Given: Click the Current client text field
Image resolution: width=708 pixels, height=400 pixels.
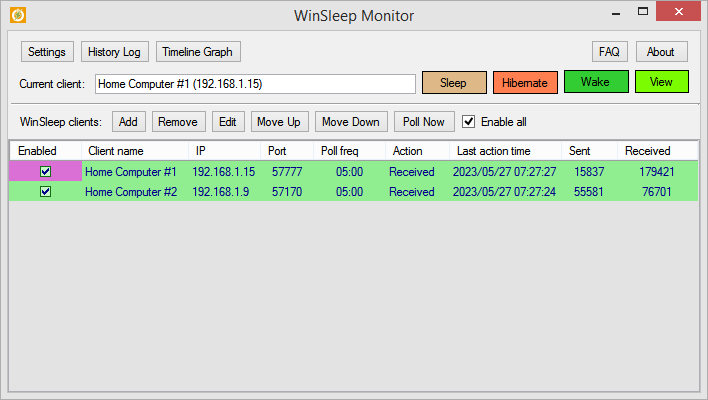Looking at the screenshot, I should point(255,84).
